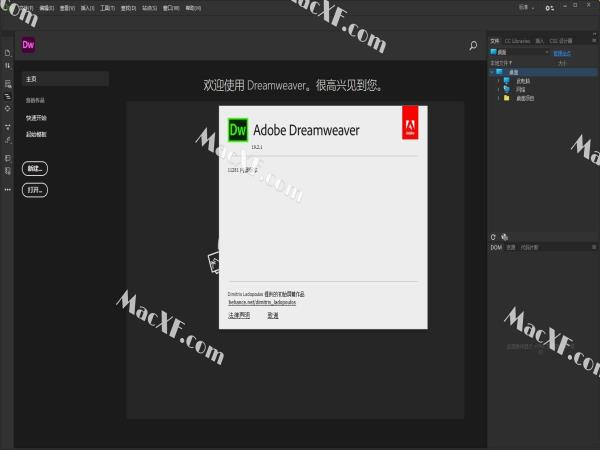Click the green Dw icon in About dialog
The image size is (600, 450).
(x=238, y=130)
